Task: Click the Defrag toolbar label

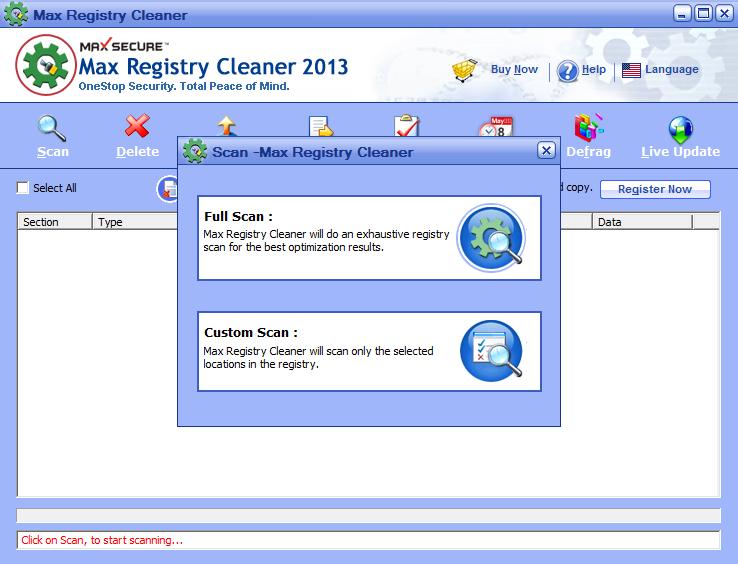Action: click(x=588, y=152)
